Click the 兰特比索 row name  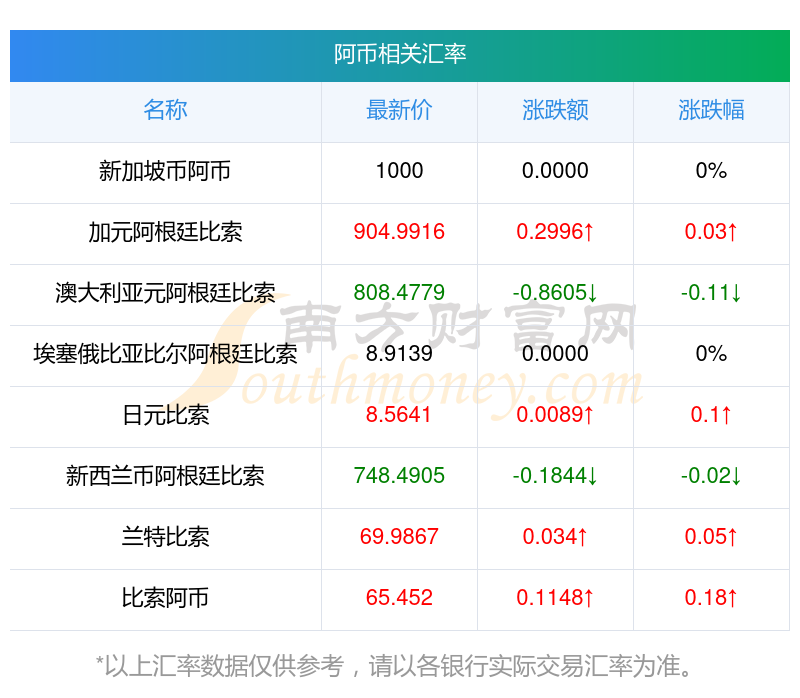pos(166,537)
